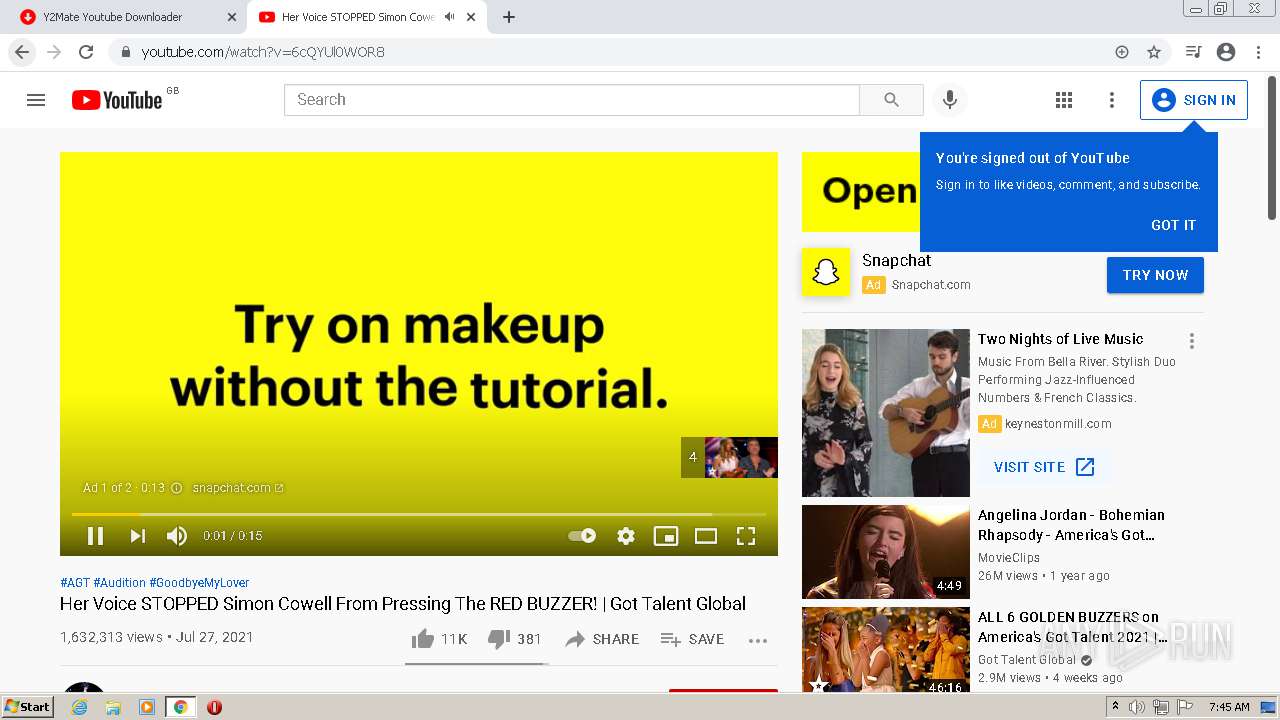Switch to theater mode
Image resolution: width=1280 pixels, height=720 pixels.
[x=706, y=536]
